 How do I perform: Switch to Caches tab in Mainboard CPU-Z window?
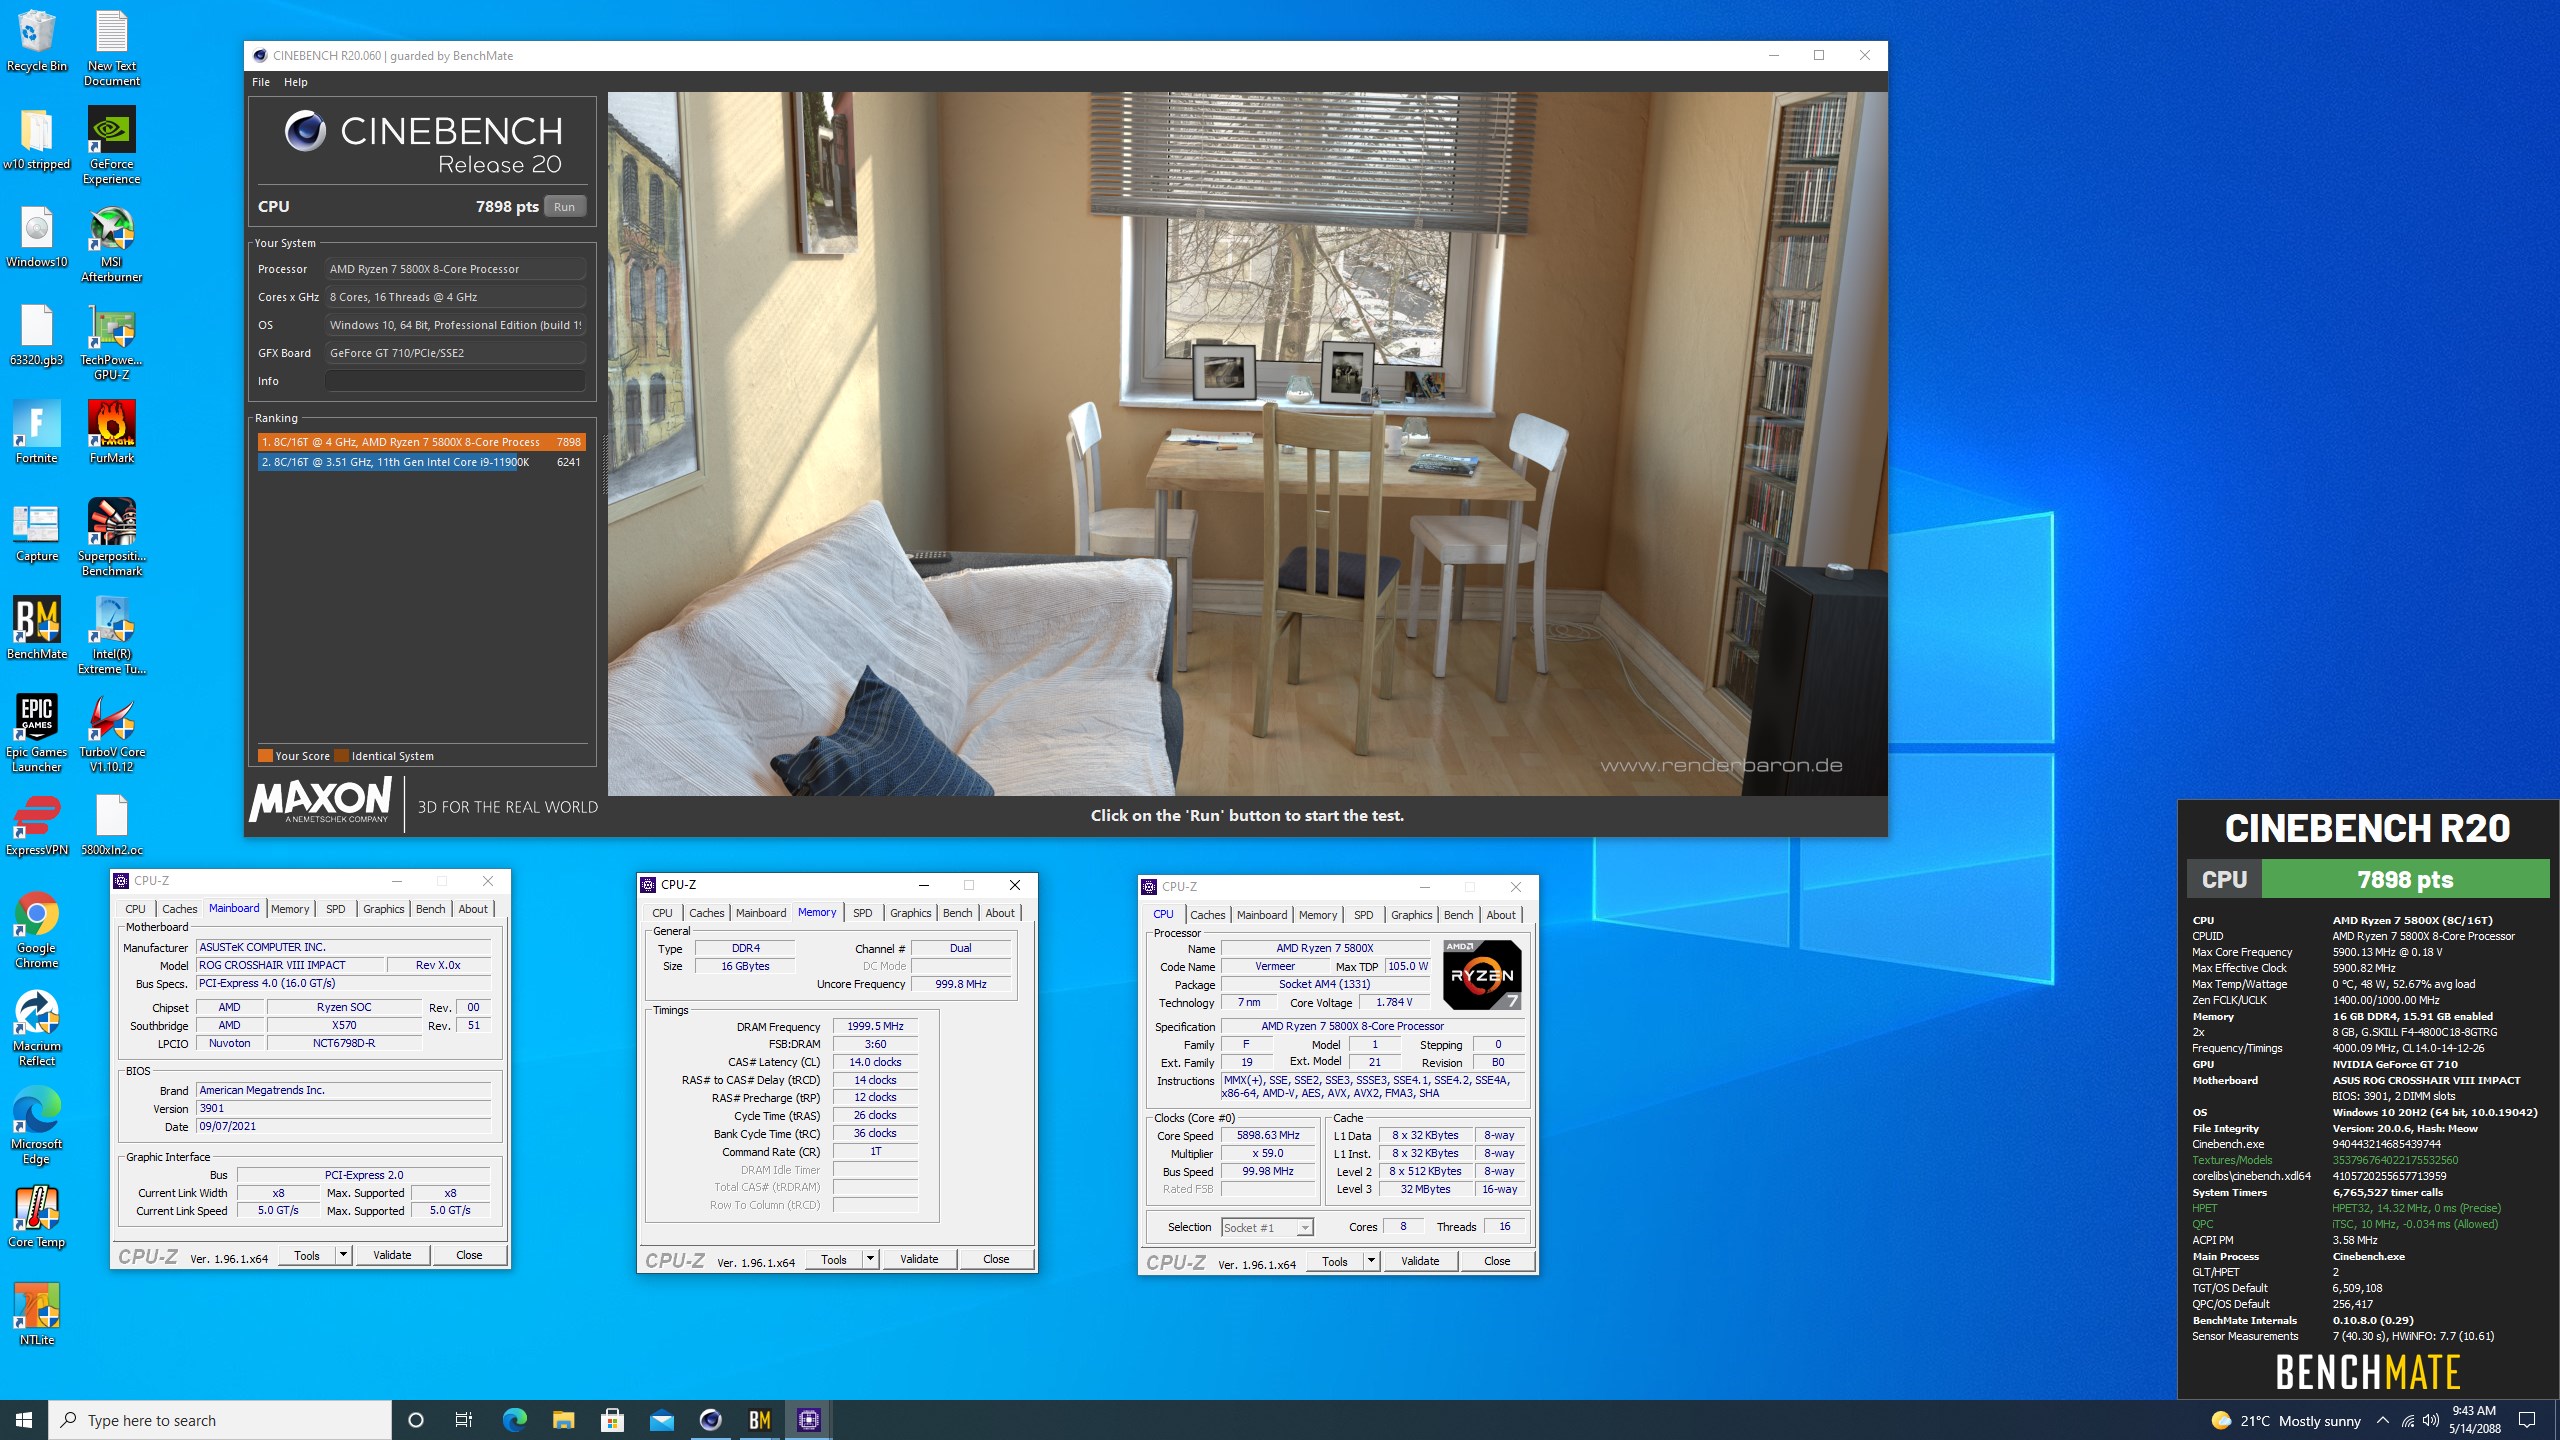pyautogui.click(x=180, y=909)
